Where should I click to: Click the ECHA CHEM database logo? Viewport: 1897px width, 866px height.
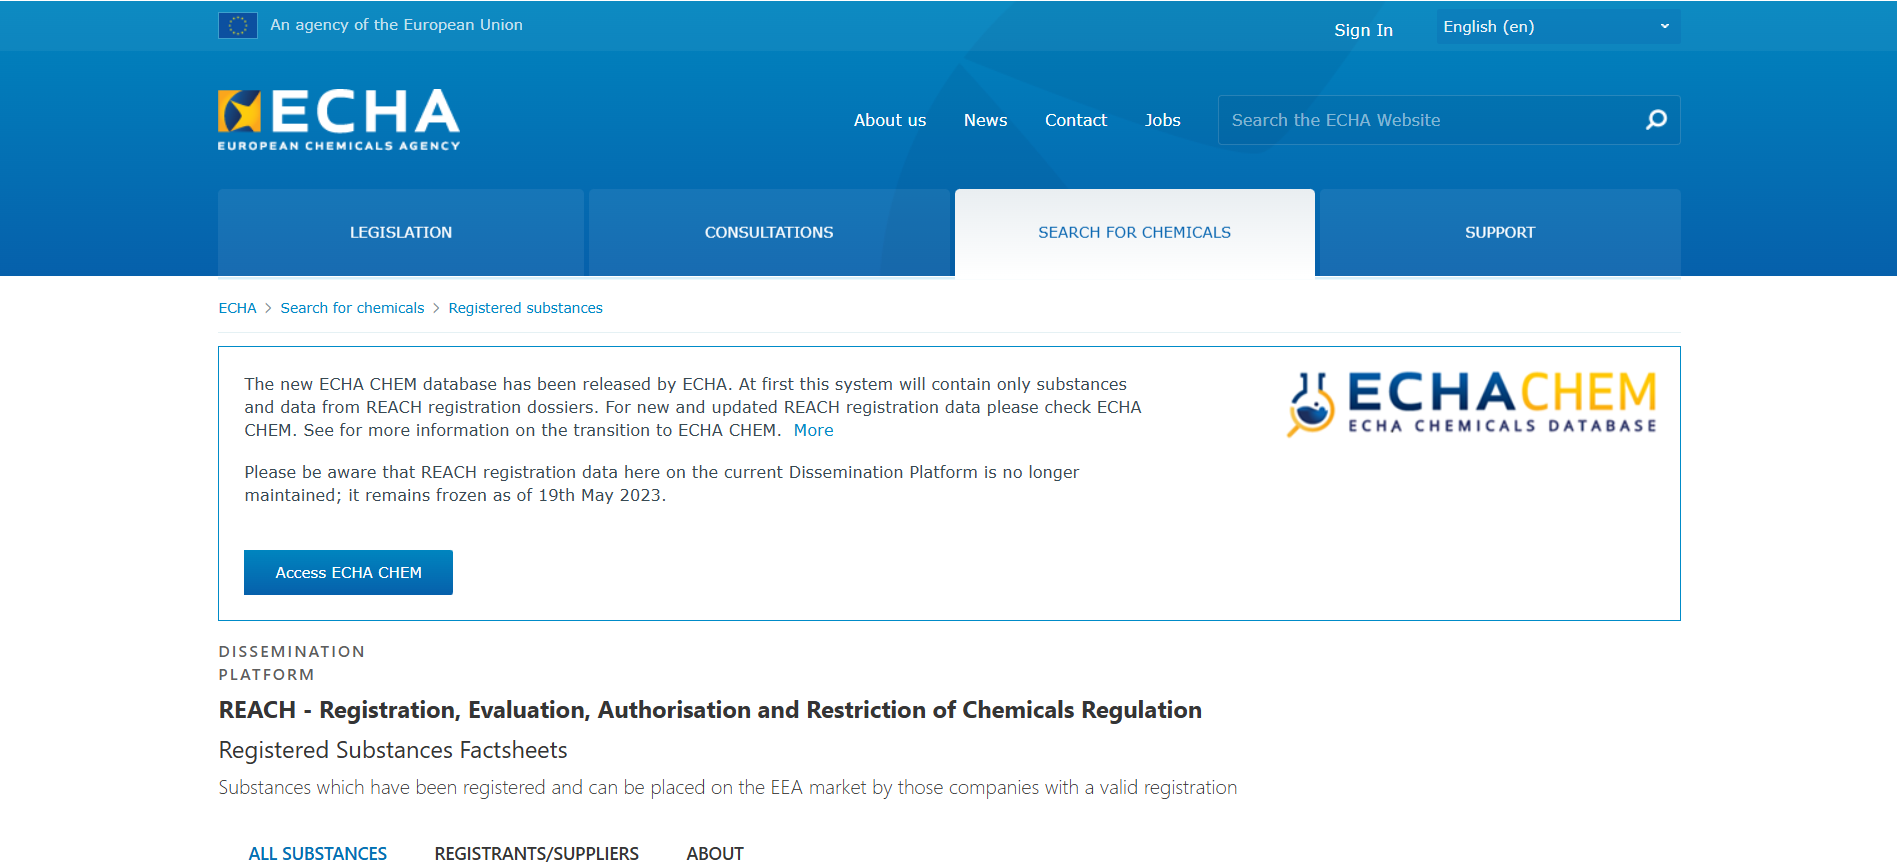pos(1471,404)
